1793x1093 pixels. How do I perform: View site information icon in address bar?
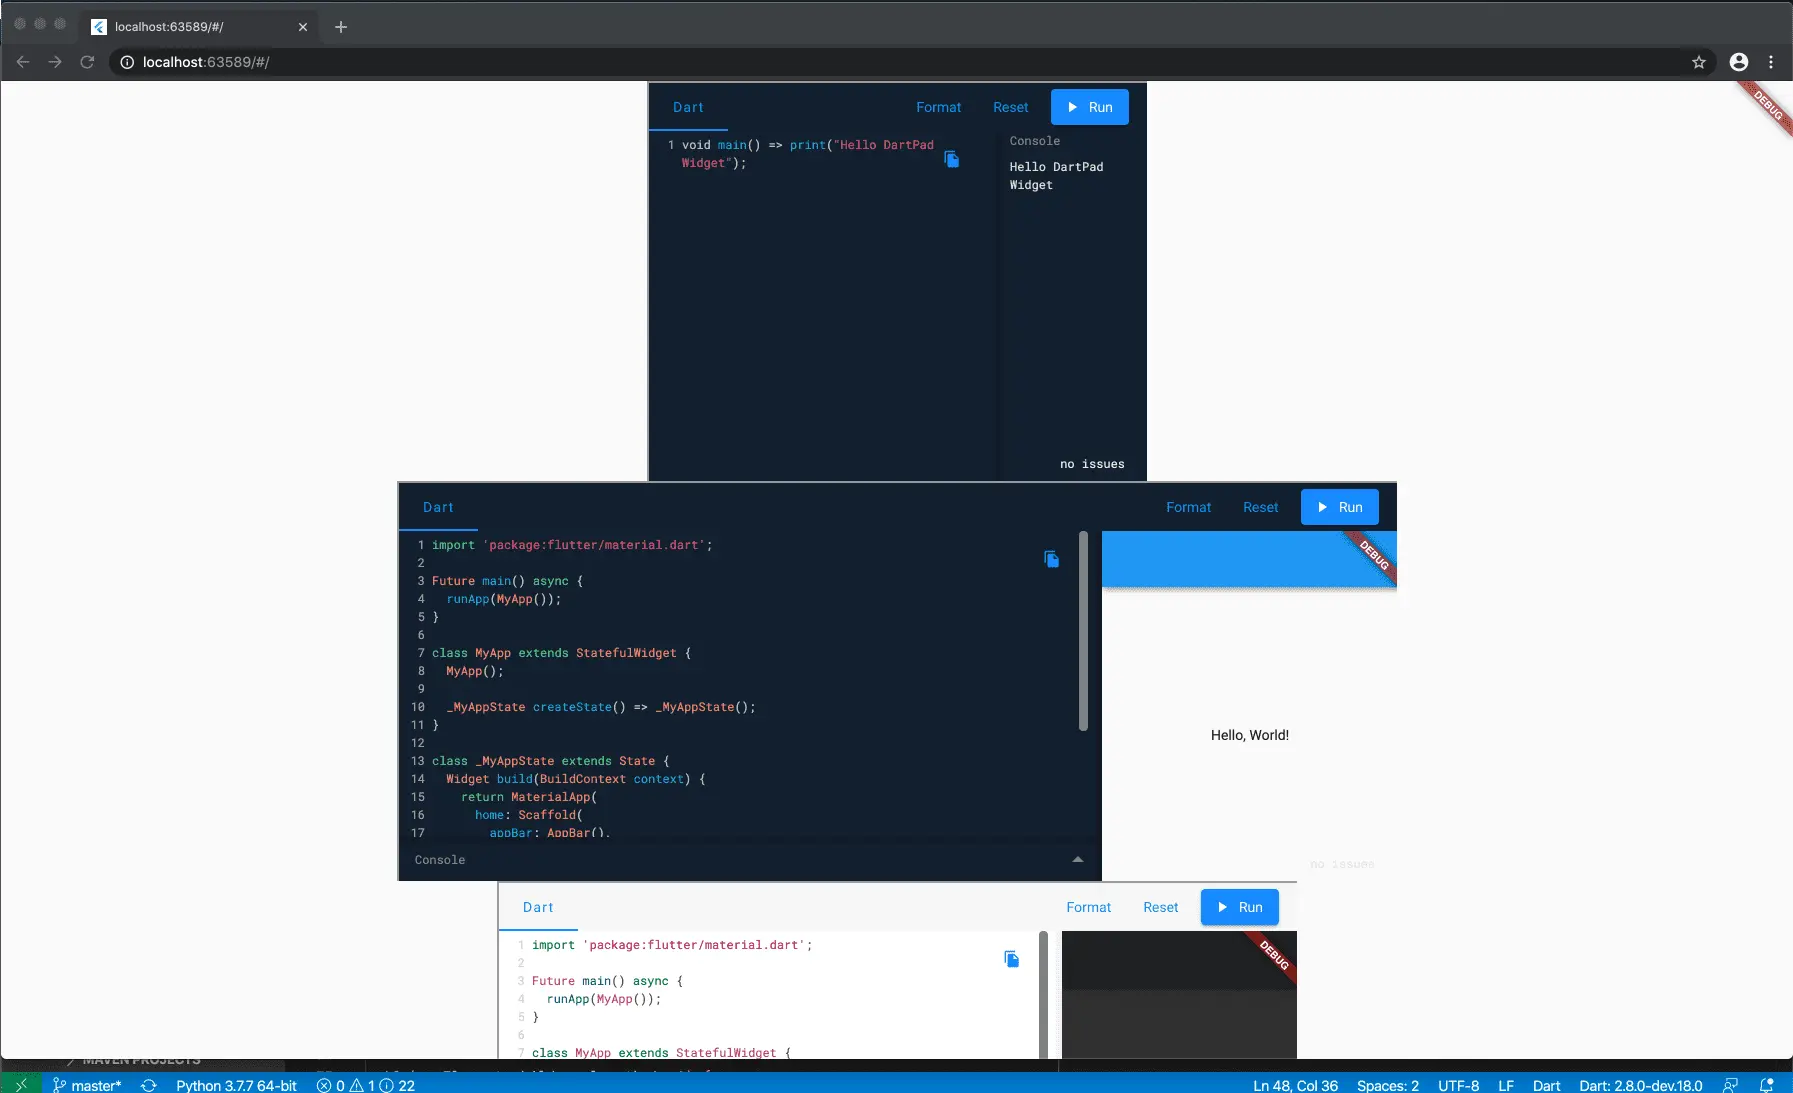[127, 62]
